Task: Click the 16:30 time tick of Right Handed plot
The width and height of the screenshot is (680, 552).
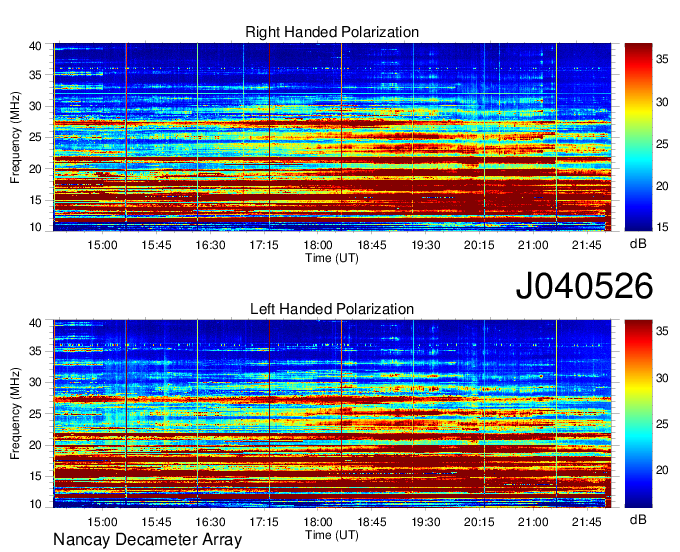Action: click(210, 245)
